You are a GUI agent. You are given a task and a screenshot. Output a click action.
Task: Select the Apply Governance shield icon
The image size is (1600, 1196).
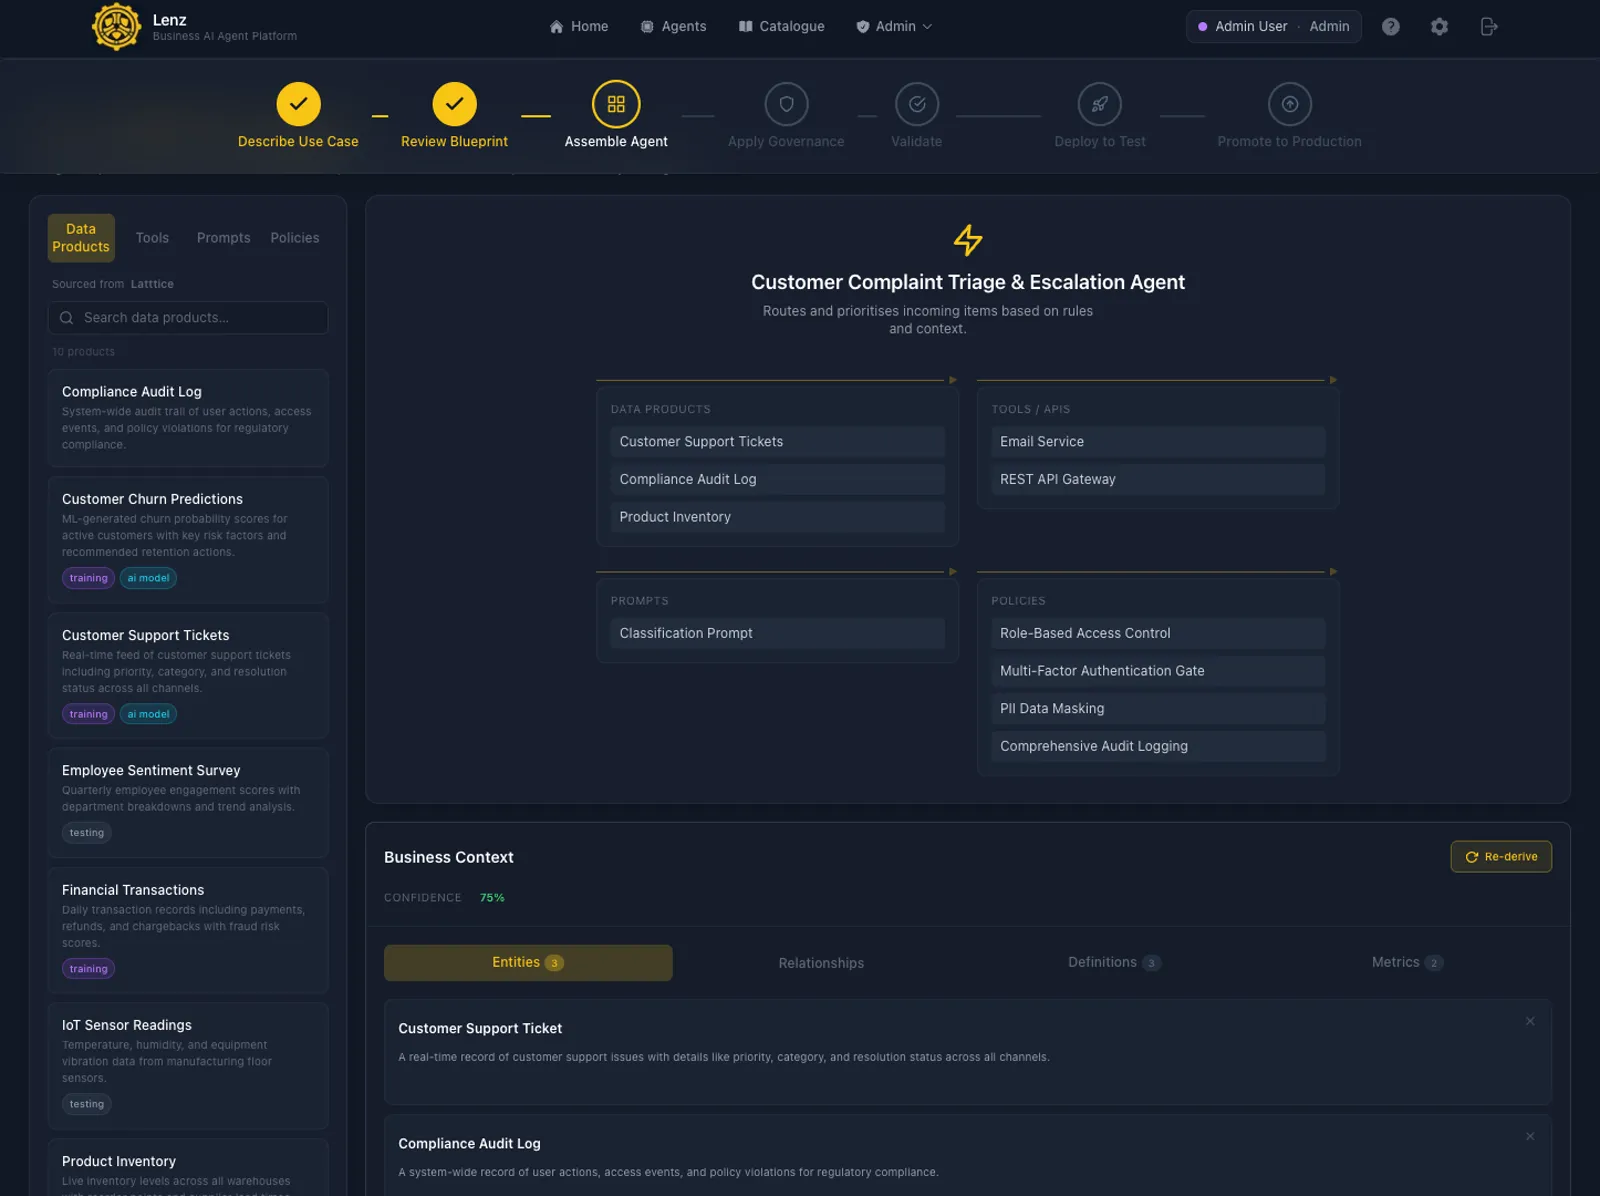click(786, 104)
